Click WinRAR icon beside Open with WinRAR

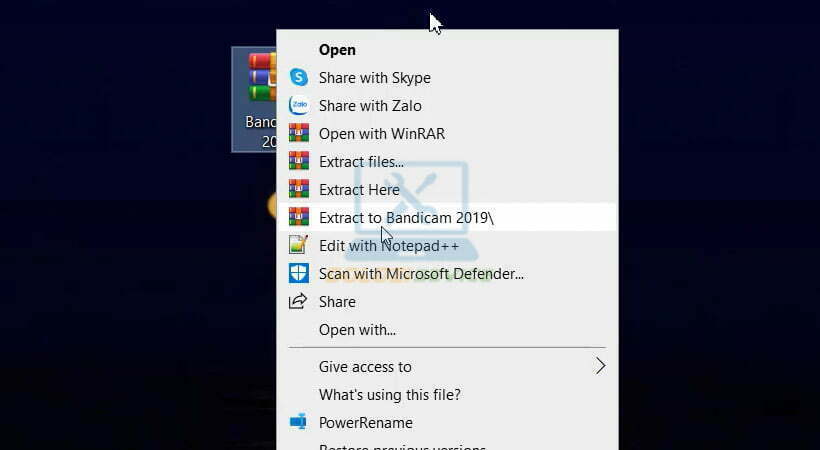tap(298, 134)
